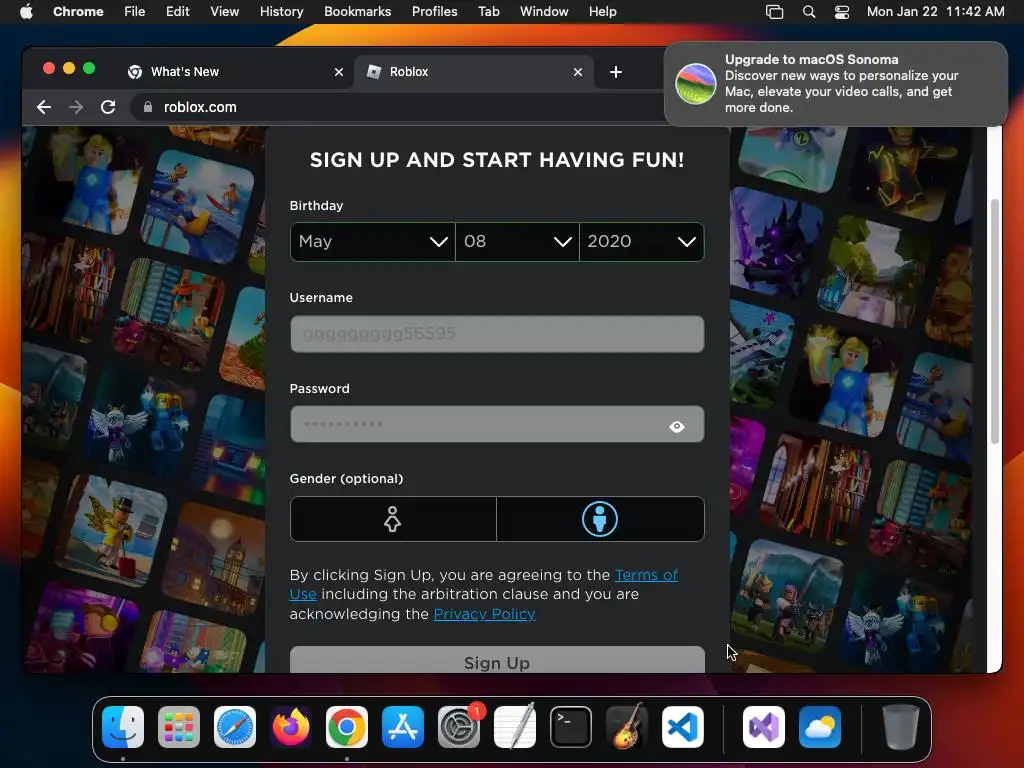Image resolution: width=1024 pixels, height=768 pixels.
Task: Open Visual Studio from the Dock
Action: point(764,727)
